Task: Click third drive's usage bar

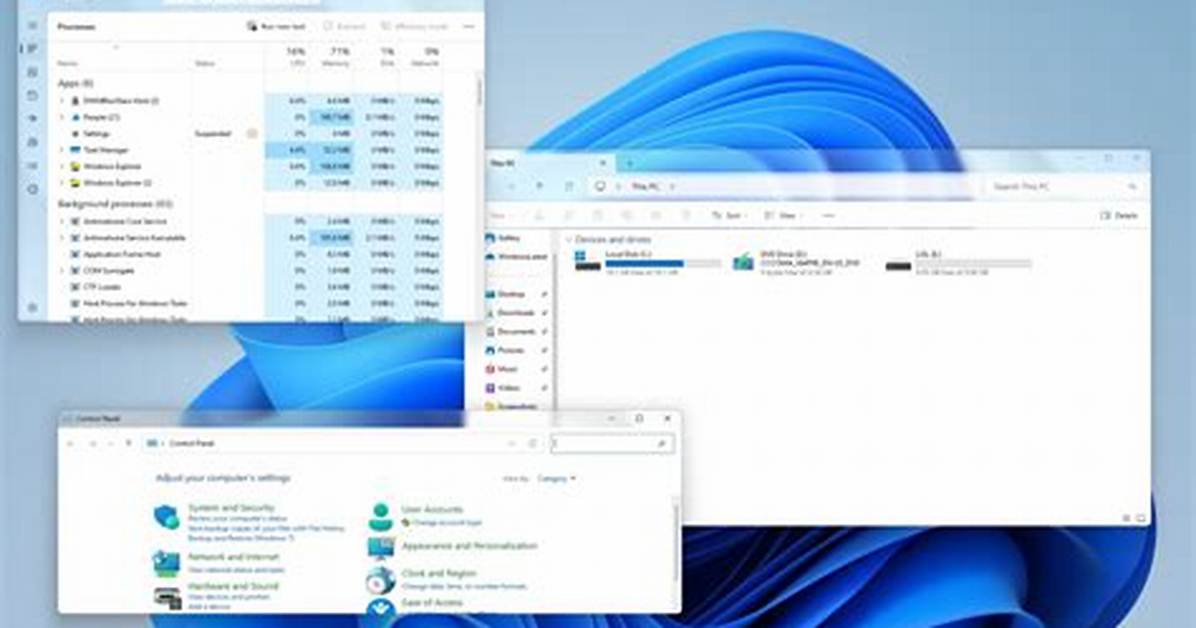Action: coord(973,263)
